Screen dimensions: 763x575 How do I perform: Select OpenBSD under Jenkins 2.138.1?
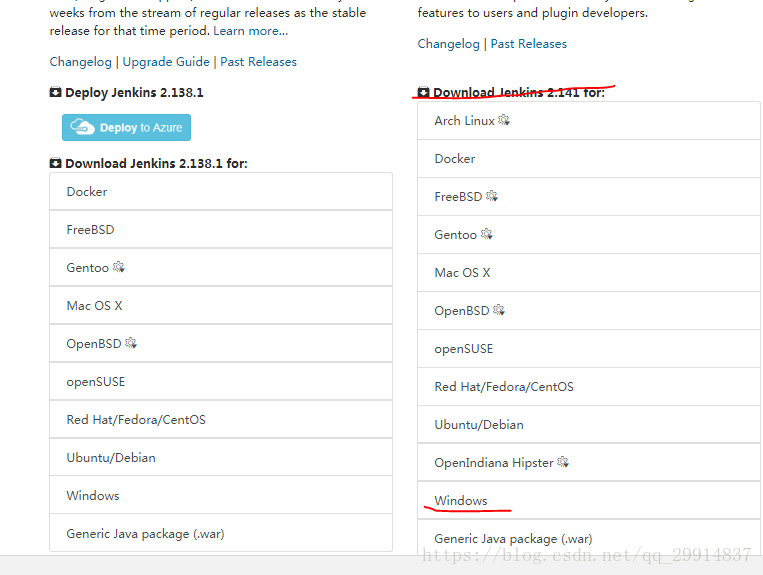coord(221,343)
